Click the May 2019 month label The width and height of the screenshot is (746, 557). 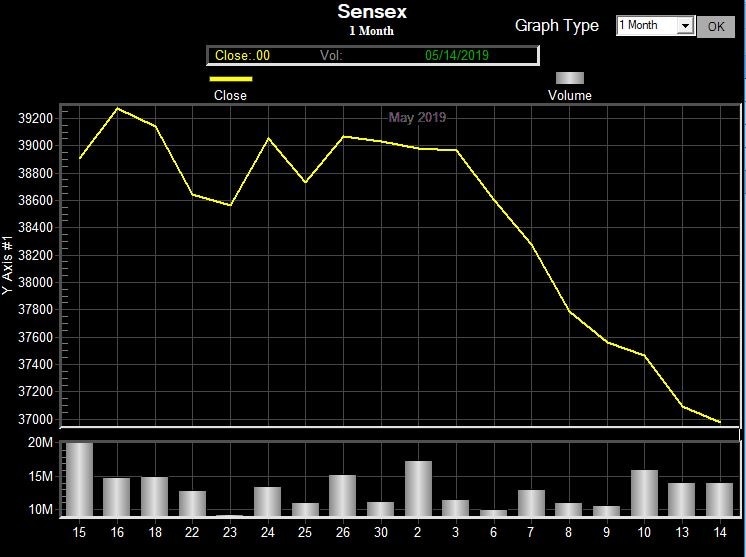417,118
